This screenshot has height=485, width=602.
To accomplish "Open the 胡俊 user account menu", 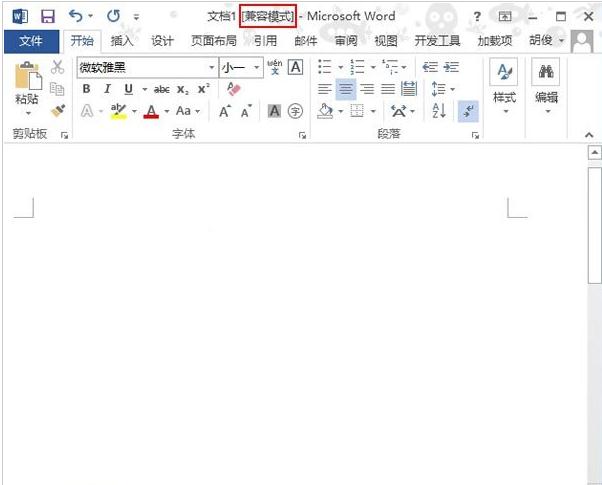I will point(546,40).
